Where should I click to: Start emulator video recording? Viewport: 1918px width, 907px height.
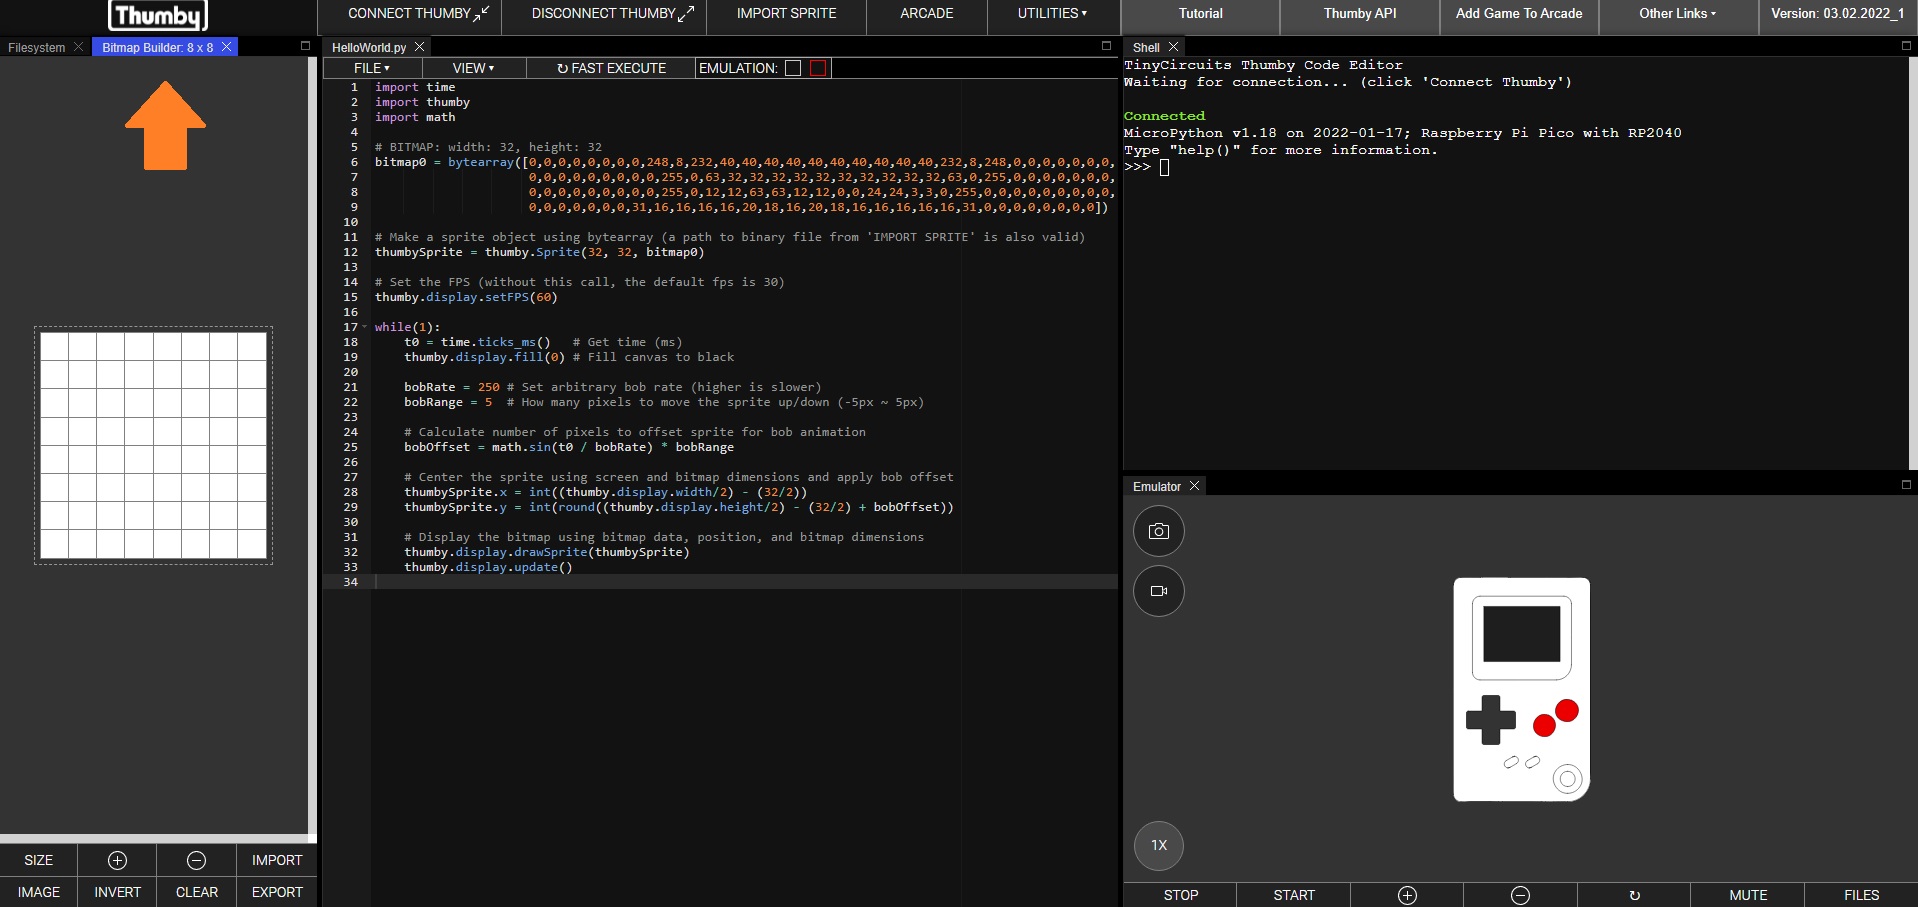[1158, 591]
